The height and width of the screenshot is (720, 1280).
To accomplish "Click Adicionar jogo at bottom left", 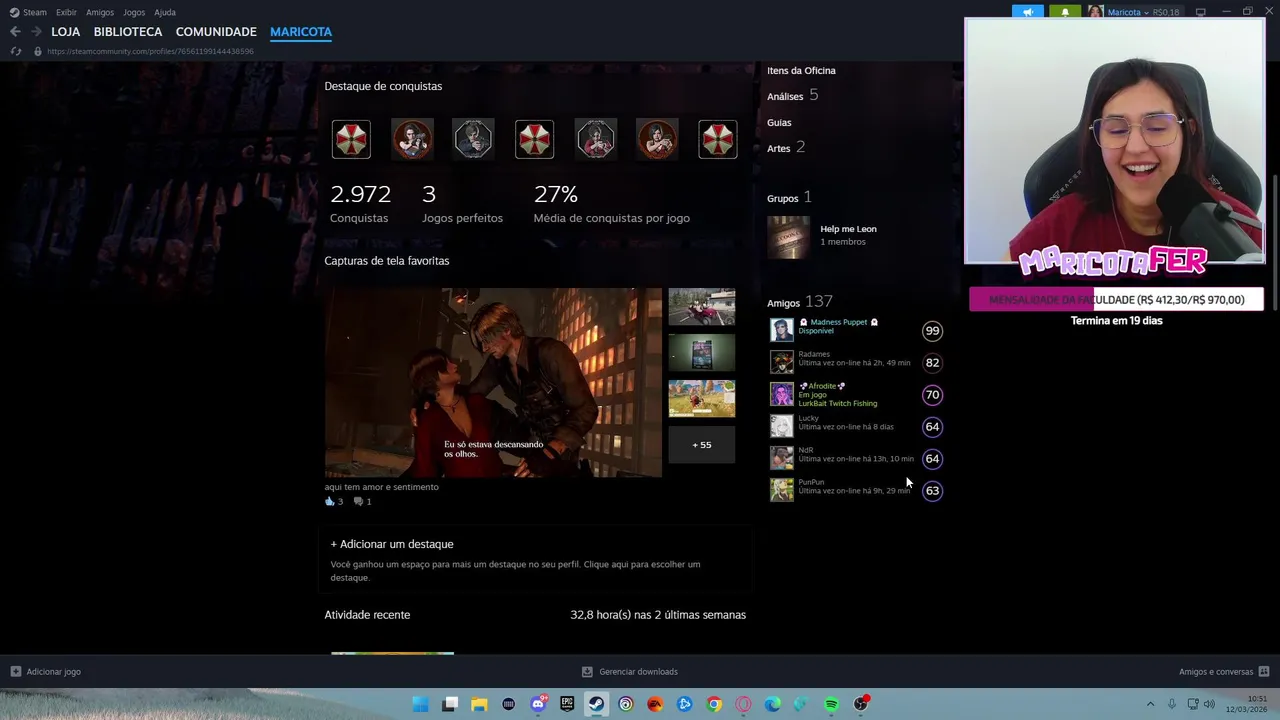I will [x=45, y=672].
